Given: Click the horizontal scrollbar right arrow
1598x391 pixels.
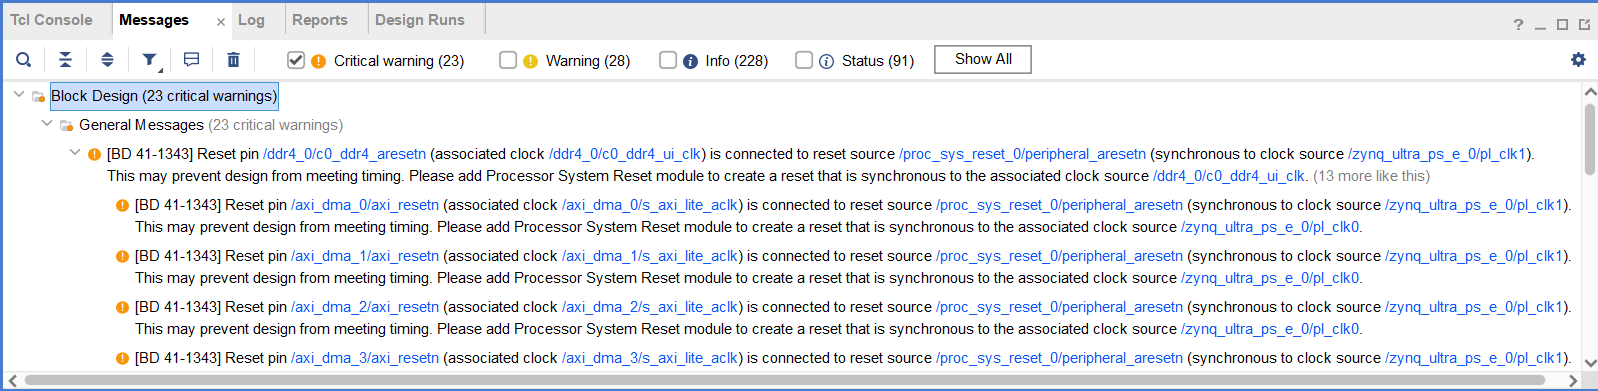Looking at the screenshot, I should tap(1573, 380).
